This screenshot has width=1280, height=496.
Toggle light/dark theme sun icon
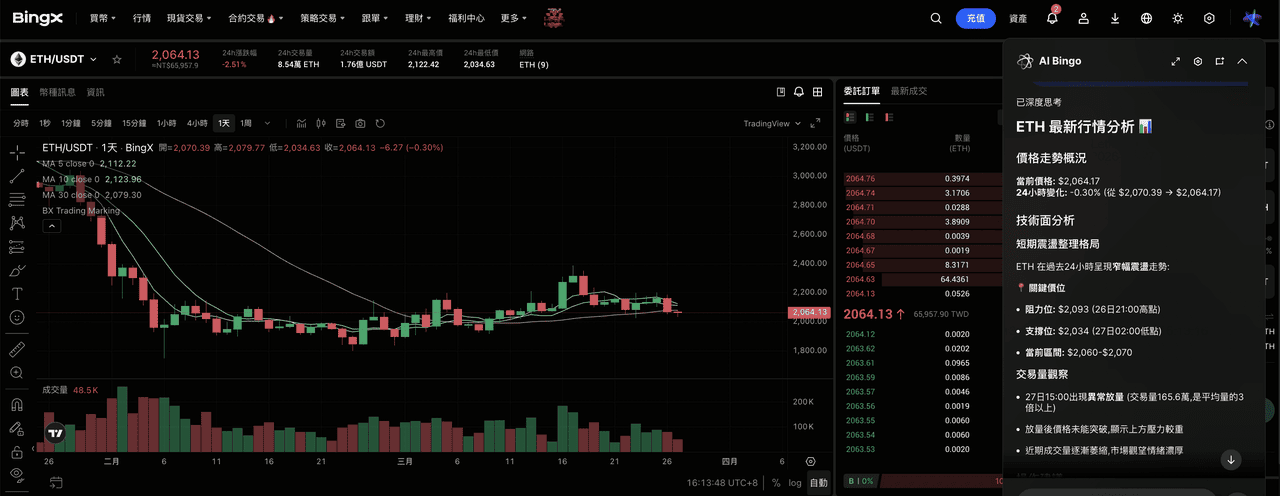[x=1178, y=18]
